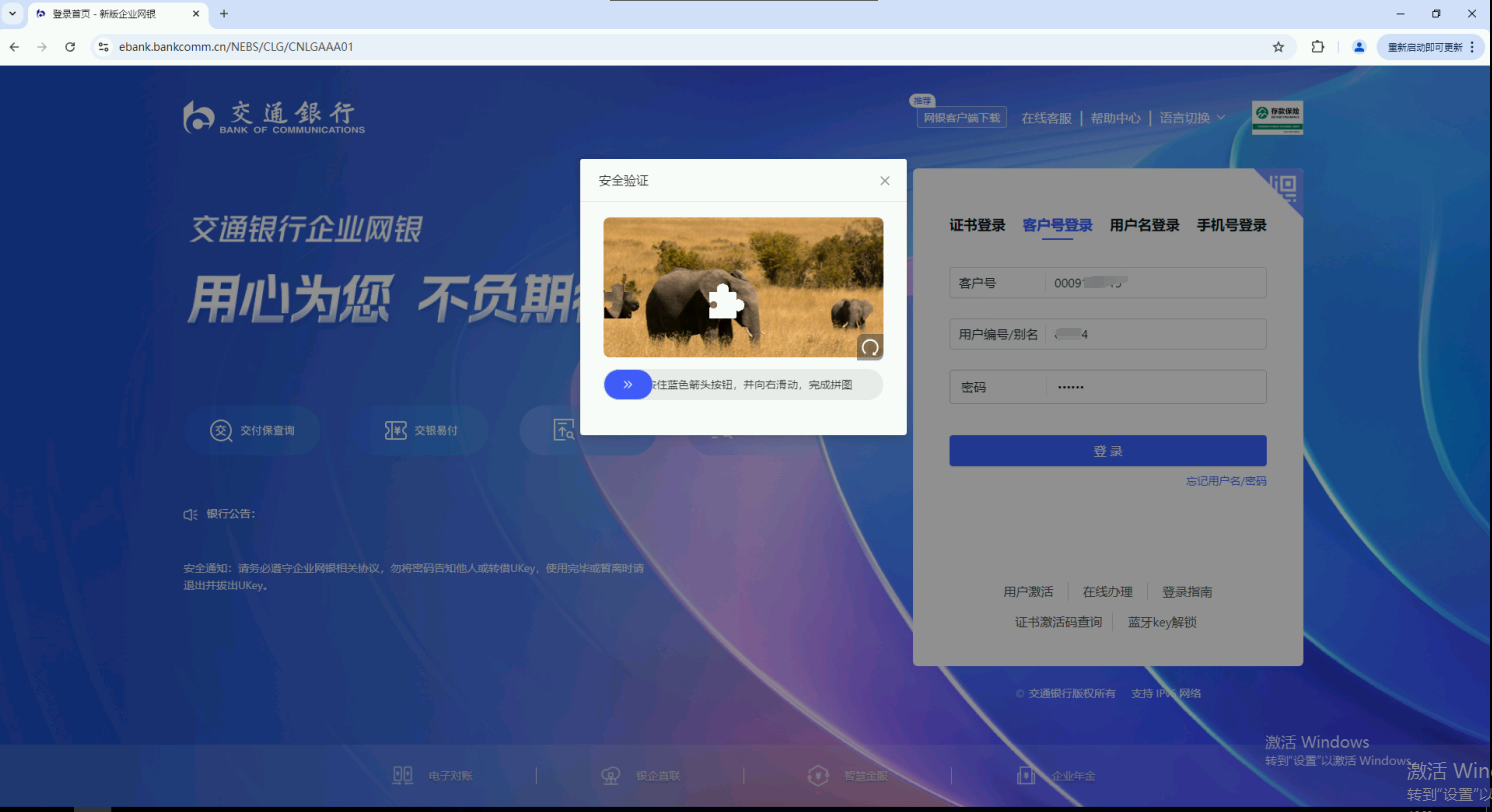Refresh the puzzle image in security verification
Screen dimensions: 1492x812
click(870, 346)
